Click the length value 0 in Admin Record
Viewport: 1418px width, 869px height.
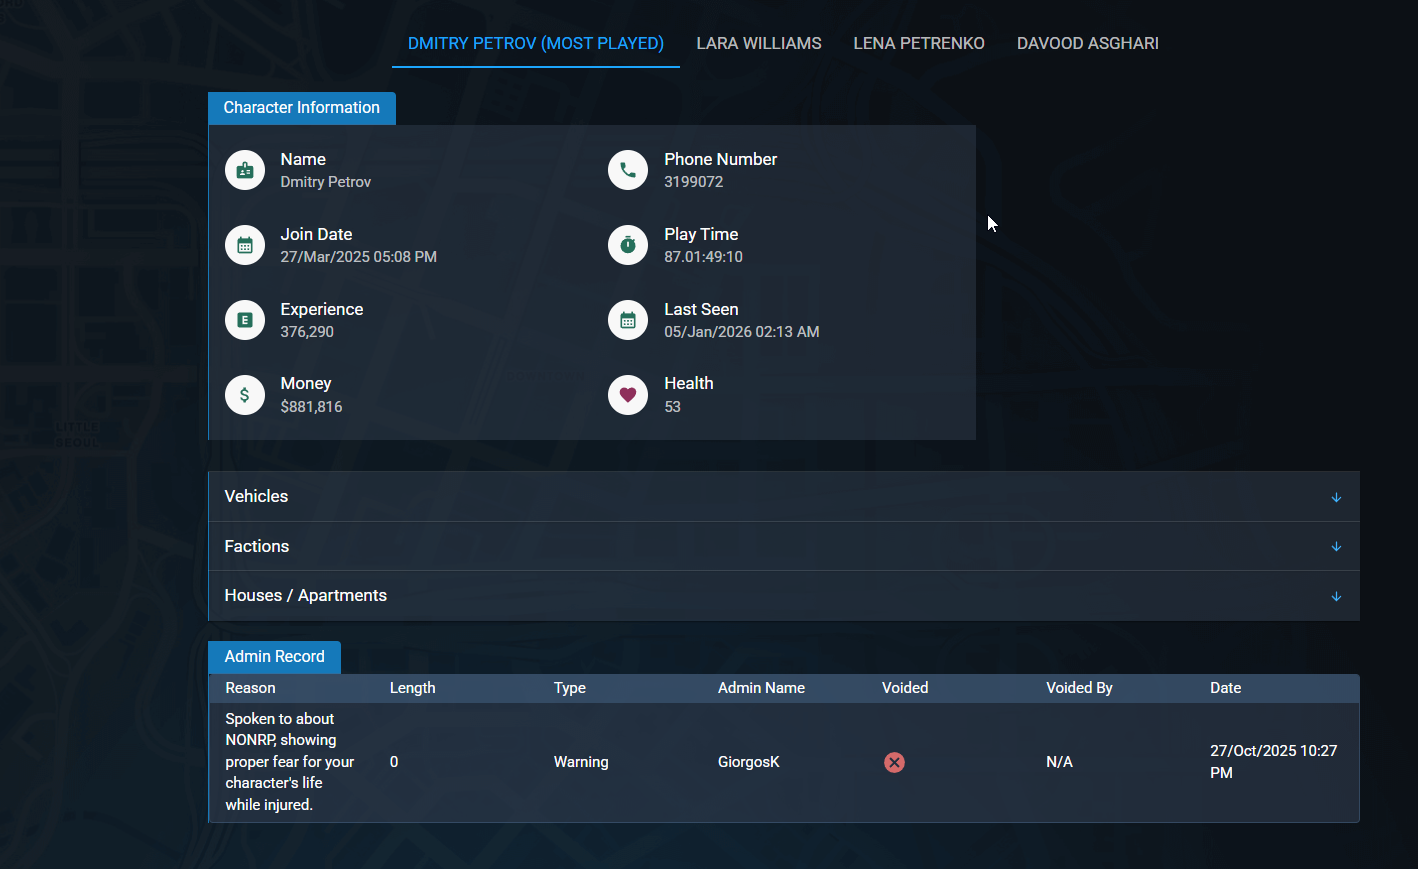click(394, 762)
